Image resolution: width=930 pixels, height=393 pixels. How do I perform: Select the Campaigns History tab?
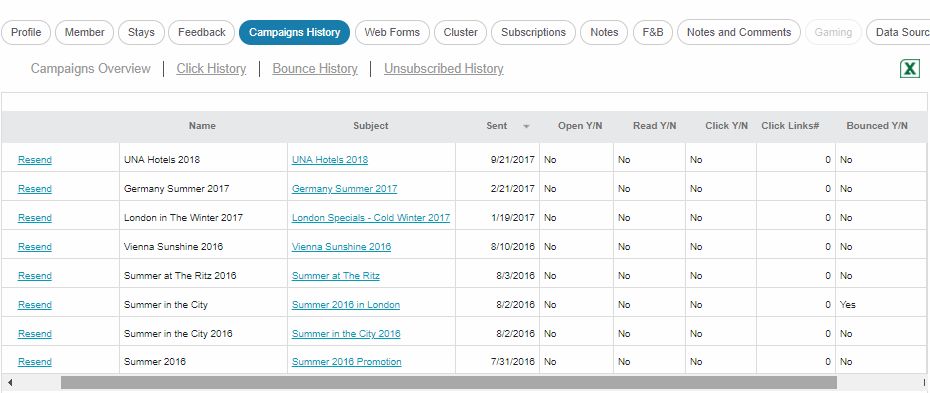coord(295,33)
